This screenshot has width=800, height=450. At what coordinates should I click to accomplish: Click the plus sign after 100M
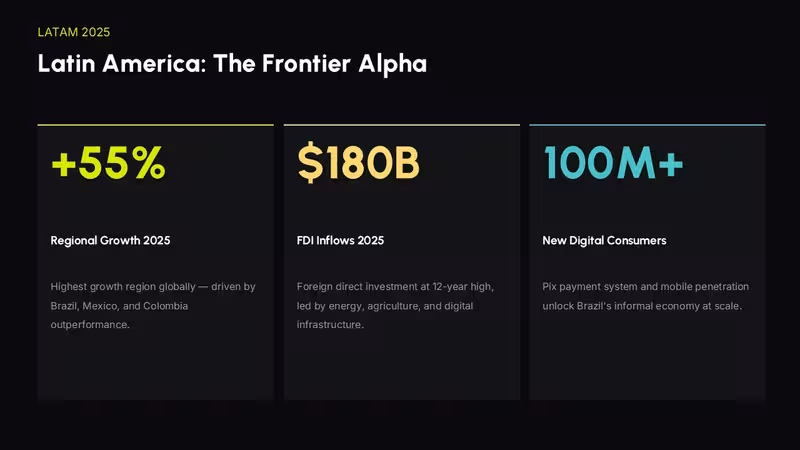pyautogui.click(x=670, y=164)
